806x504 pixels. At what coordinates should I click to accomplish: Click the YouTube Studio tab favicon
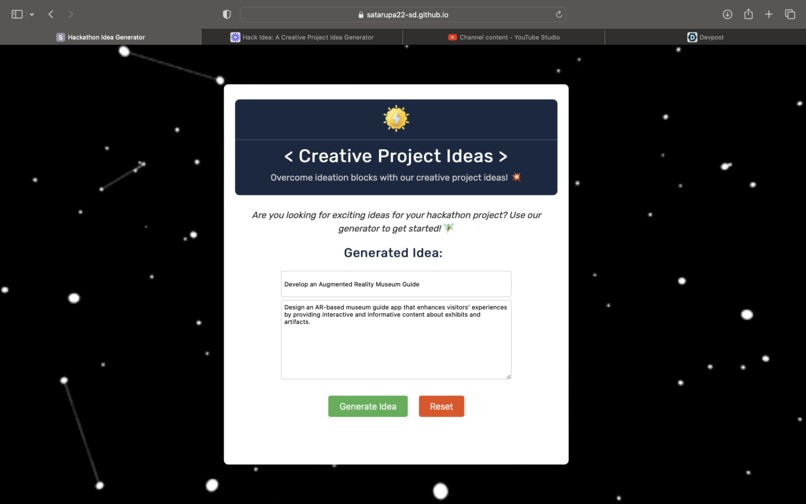452,37
